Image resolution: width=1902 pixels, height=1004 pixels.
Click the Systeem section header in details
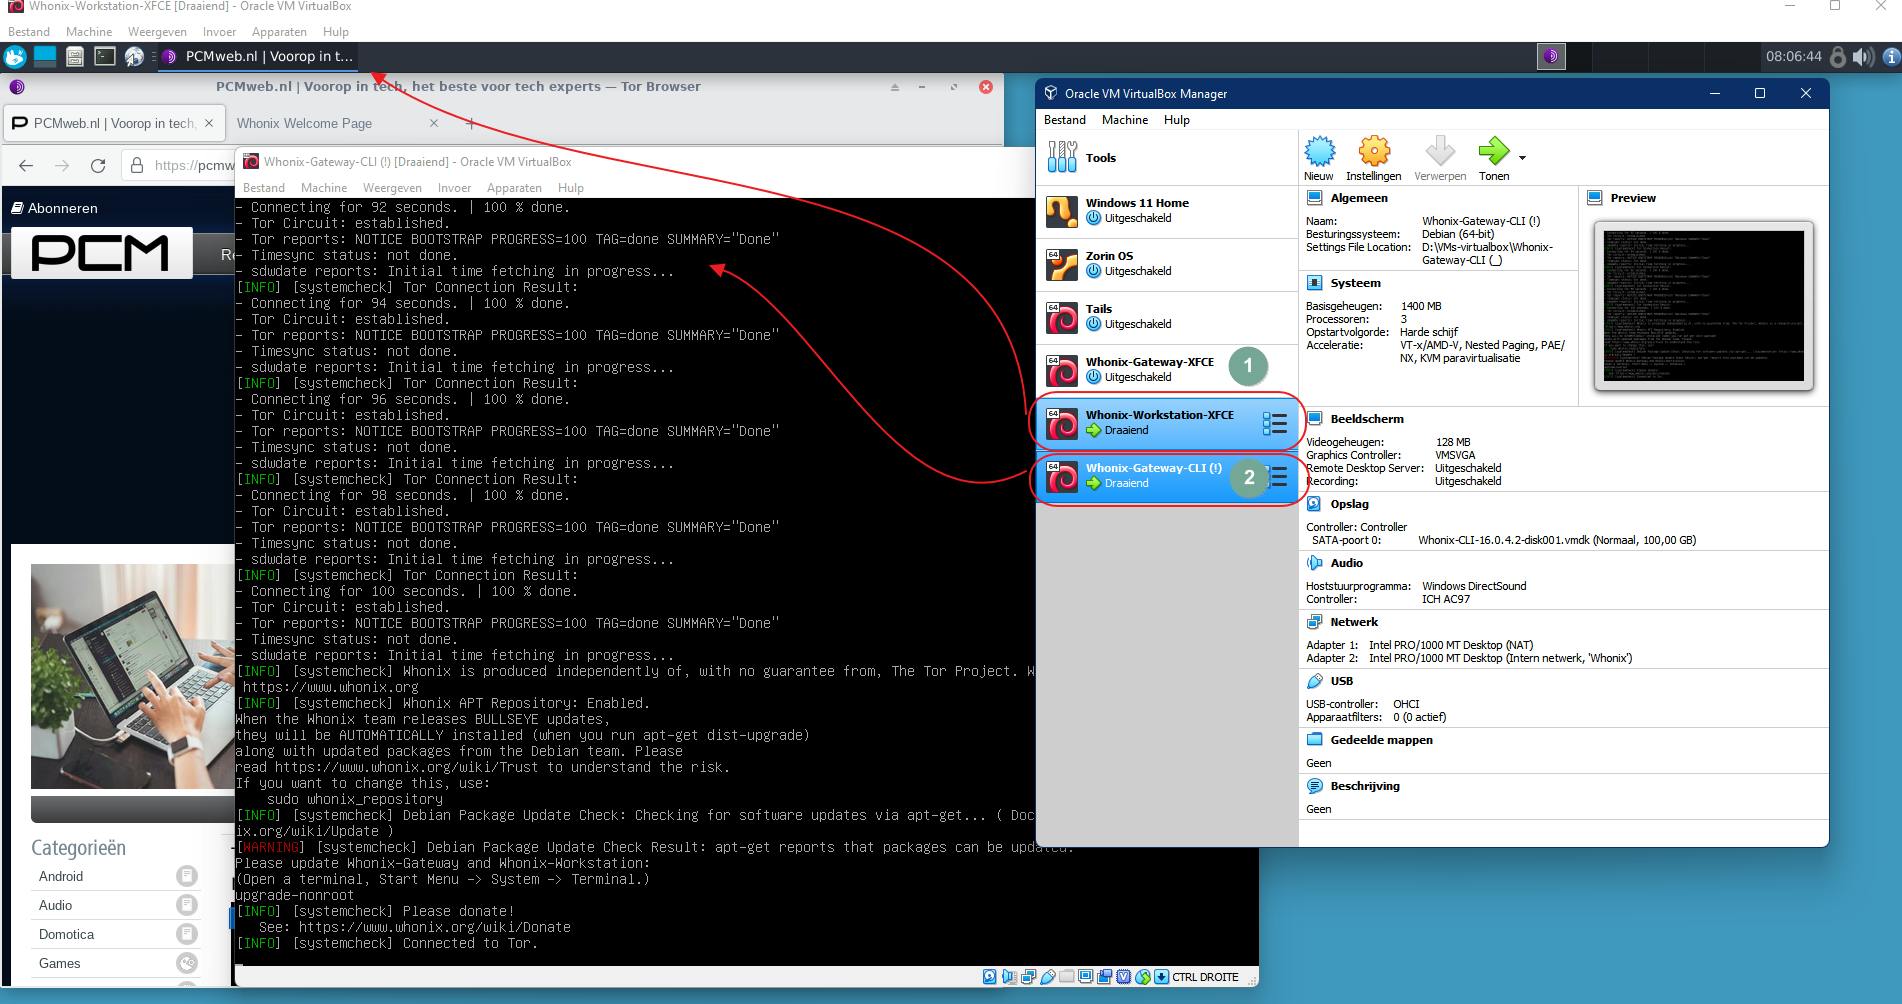[x=1355, y=283]
